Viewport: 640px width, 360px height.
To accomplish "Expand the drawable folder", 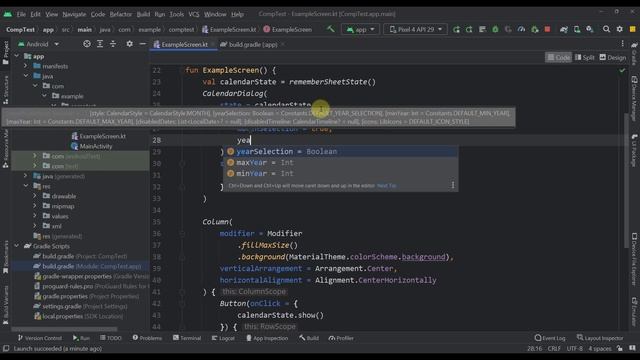I will 35,196.
